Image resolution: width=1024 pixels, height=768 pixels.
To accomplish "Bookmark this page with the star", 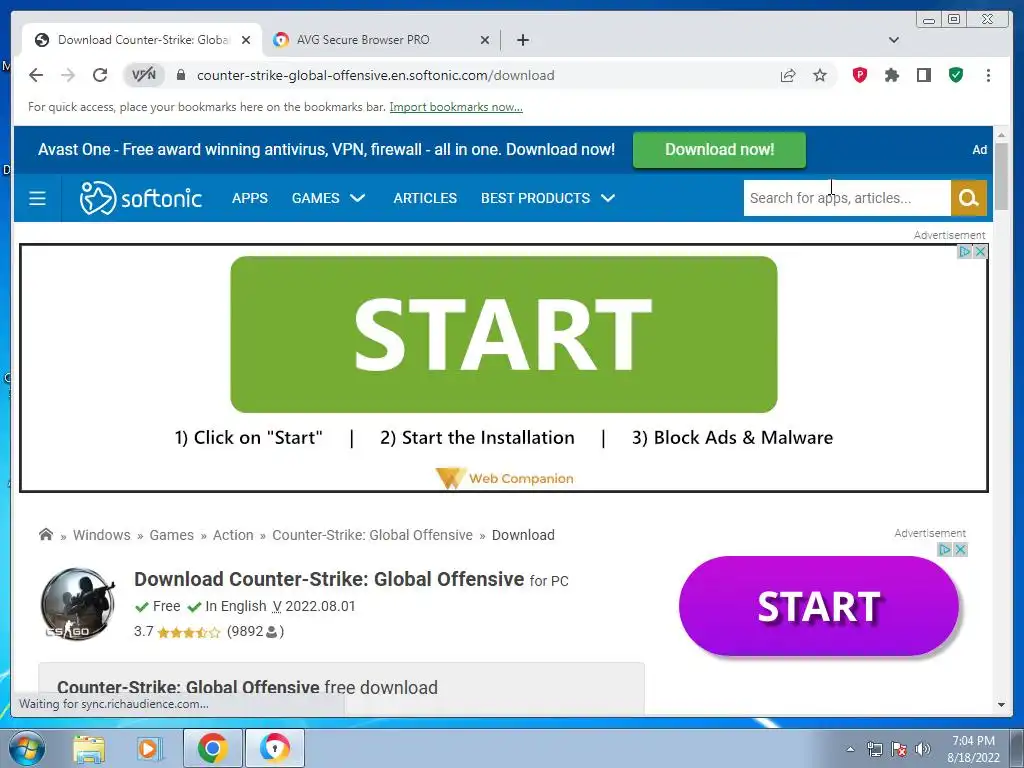I will point(820,75).
